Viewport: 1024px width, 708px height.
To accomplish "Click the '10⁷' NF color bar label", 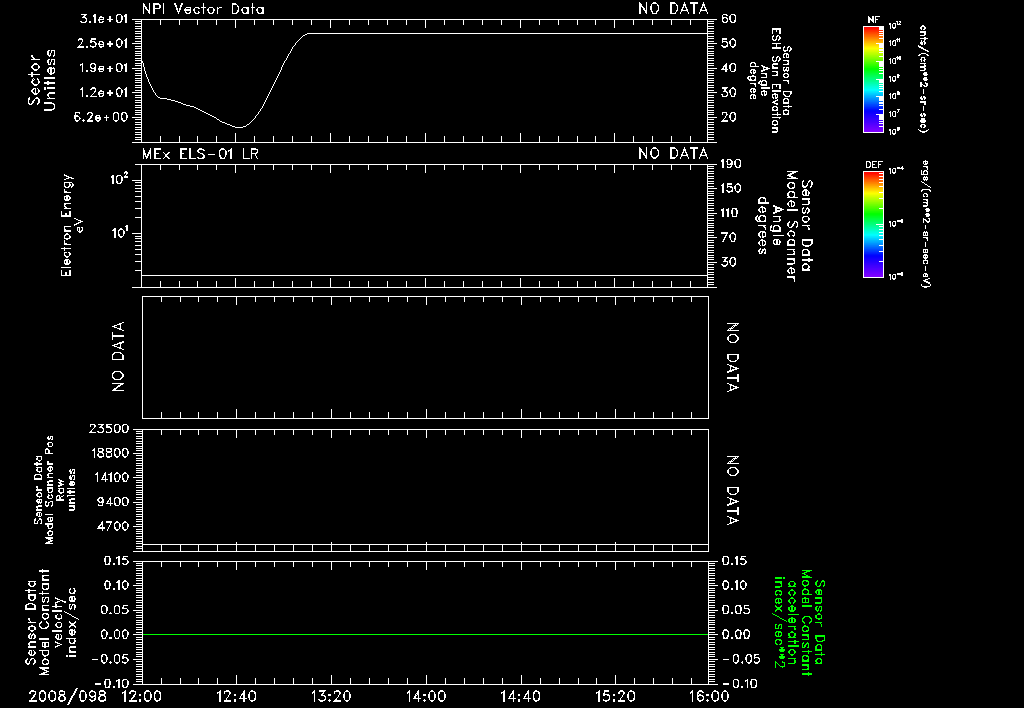I will 895,114.
